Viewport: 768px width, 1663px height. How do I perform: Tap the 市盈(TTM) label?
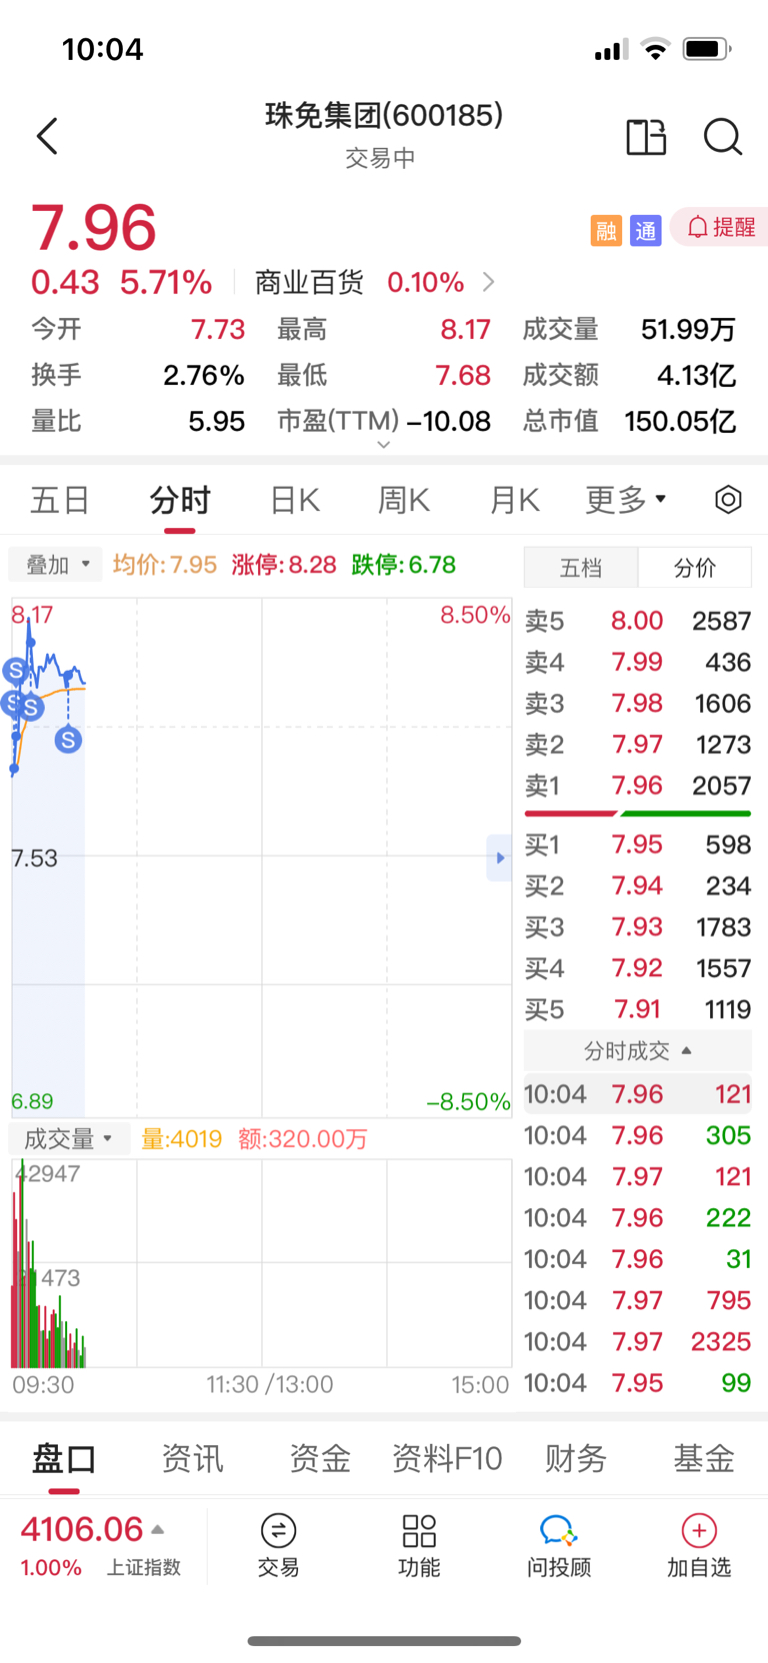click(338, 421)
